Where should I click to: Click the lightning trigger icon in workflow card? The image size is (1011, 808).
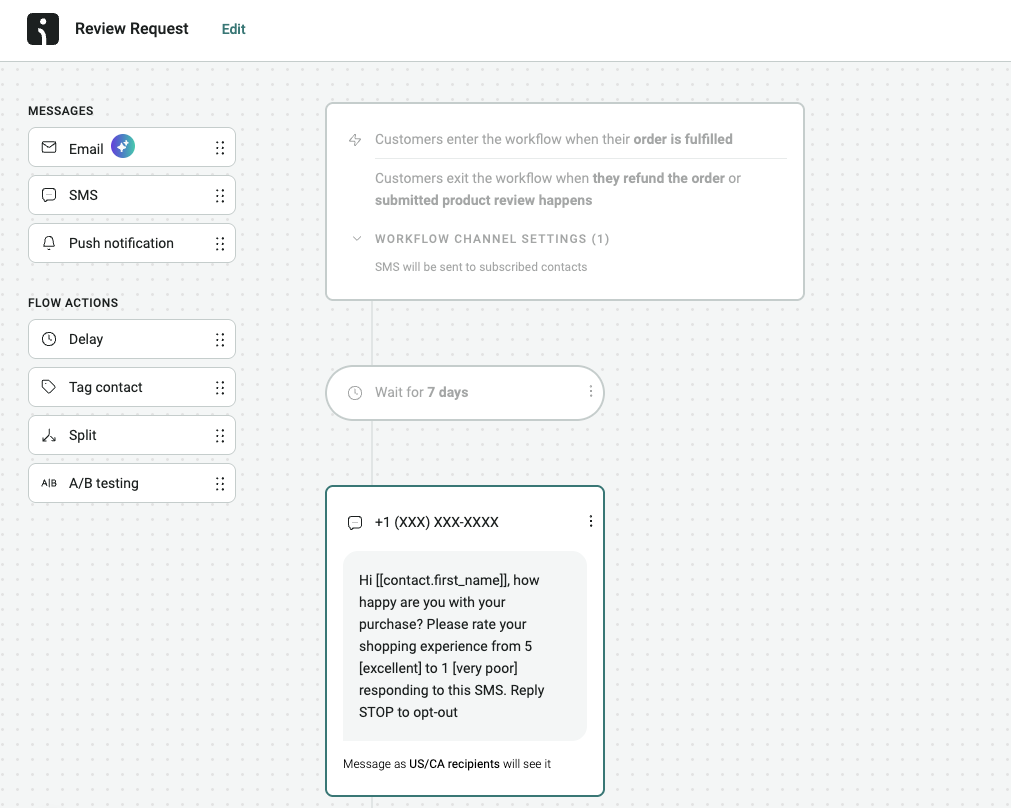tap(355, 140)
